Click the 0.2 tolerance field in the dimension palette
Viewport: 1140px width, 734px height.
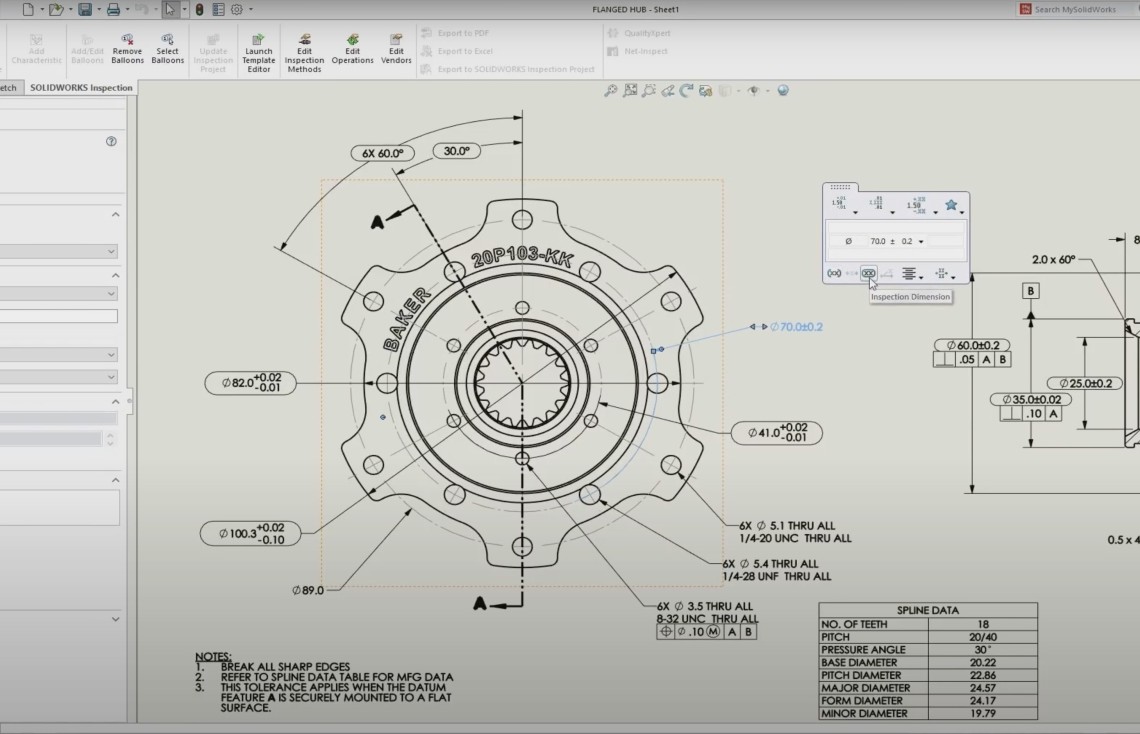907,241
